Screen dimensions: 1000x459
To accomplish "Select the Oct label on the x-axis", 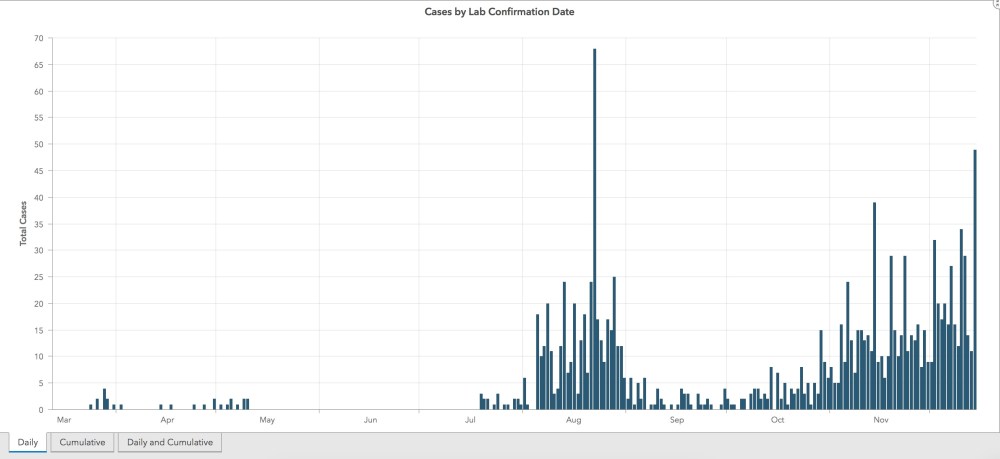I will (x=777, y=420).
